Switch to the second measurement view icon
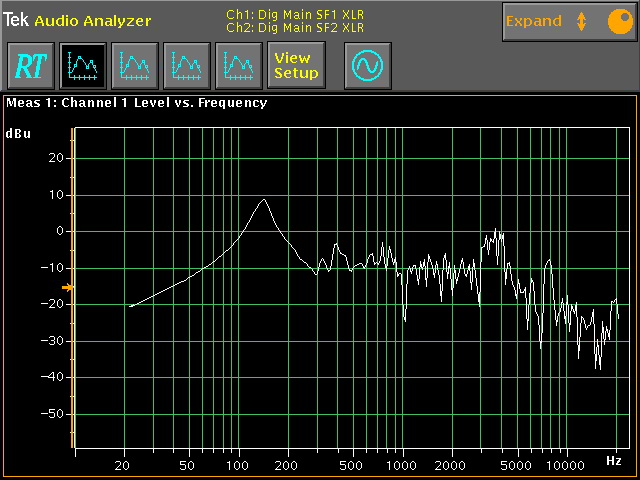The width and height of the screenshot is (640, 480). (x=134, y=66)
